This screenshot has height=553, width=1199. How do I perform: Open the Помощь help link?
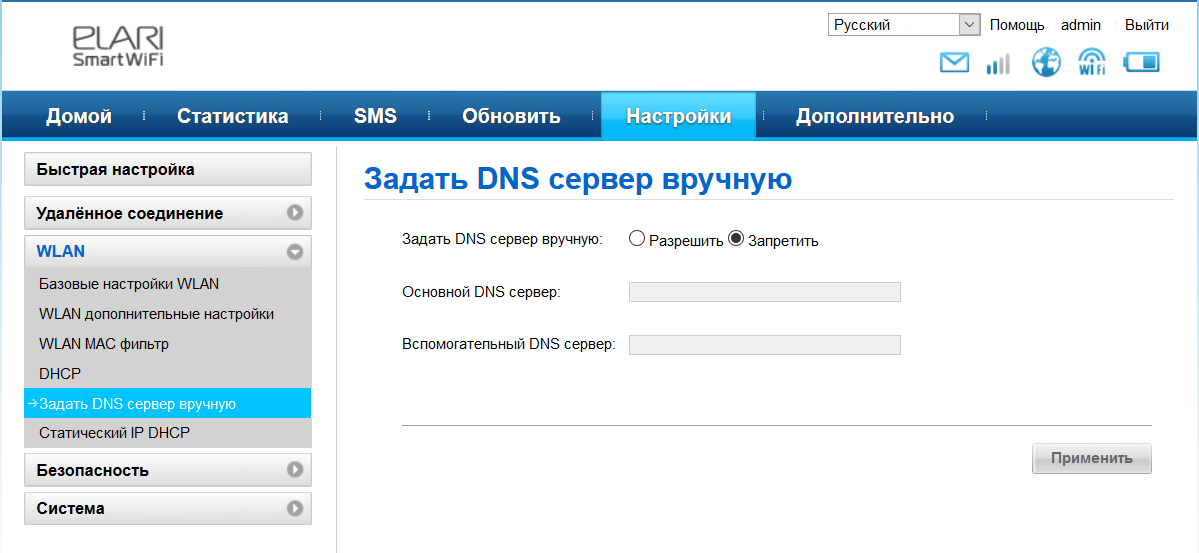1016,25
